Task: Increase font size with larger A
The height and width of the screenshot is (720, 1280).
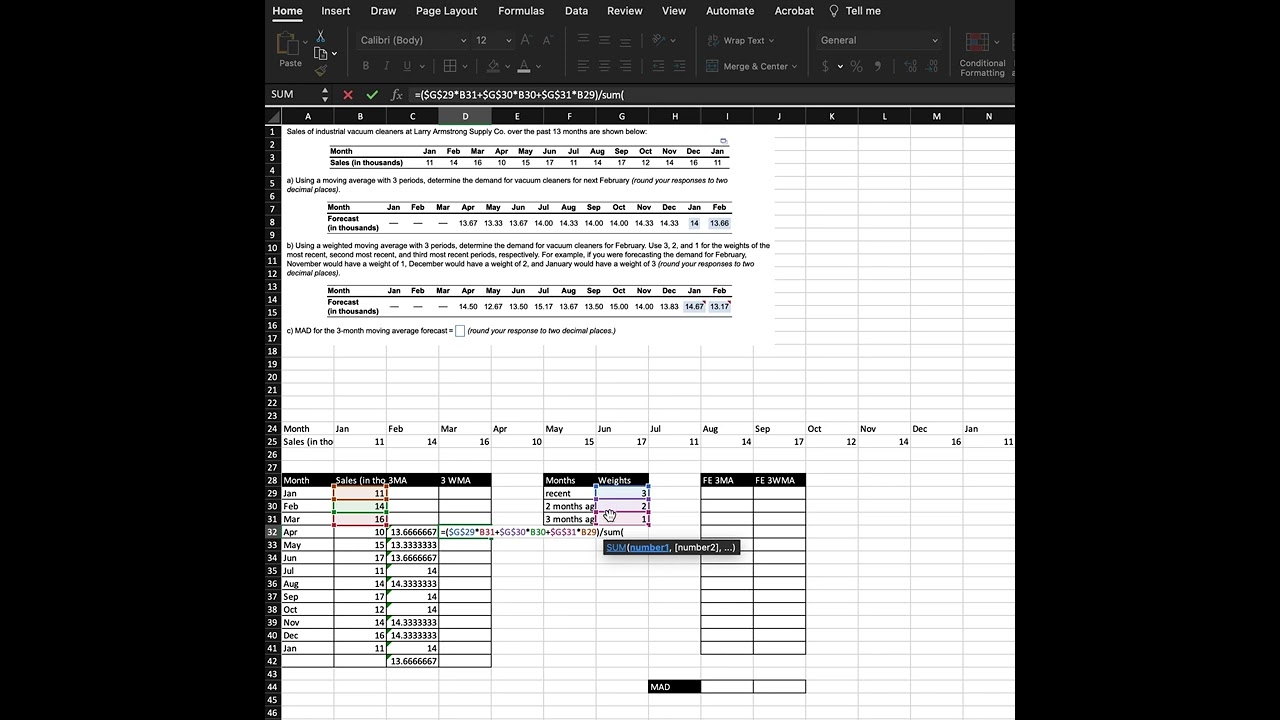Action: pyautogui.click(x=526, y=40)
